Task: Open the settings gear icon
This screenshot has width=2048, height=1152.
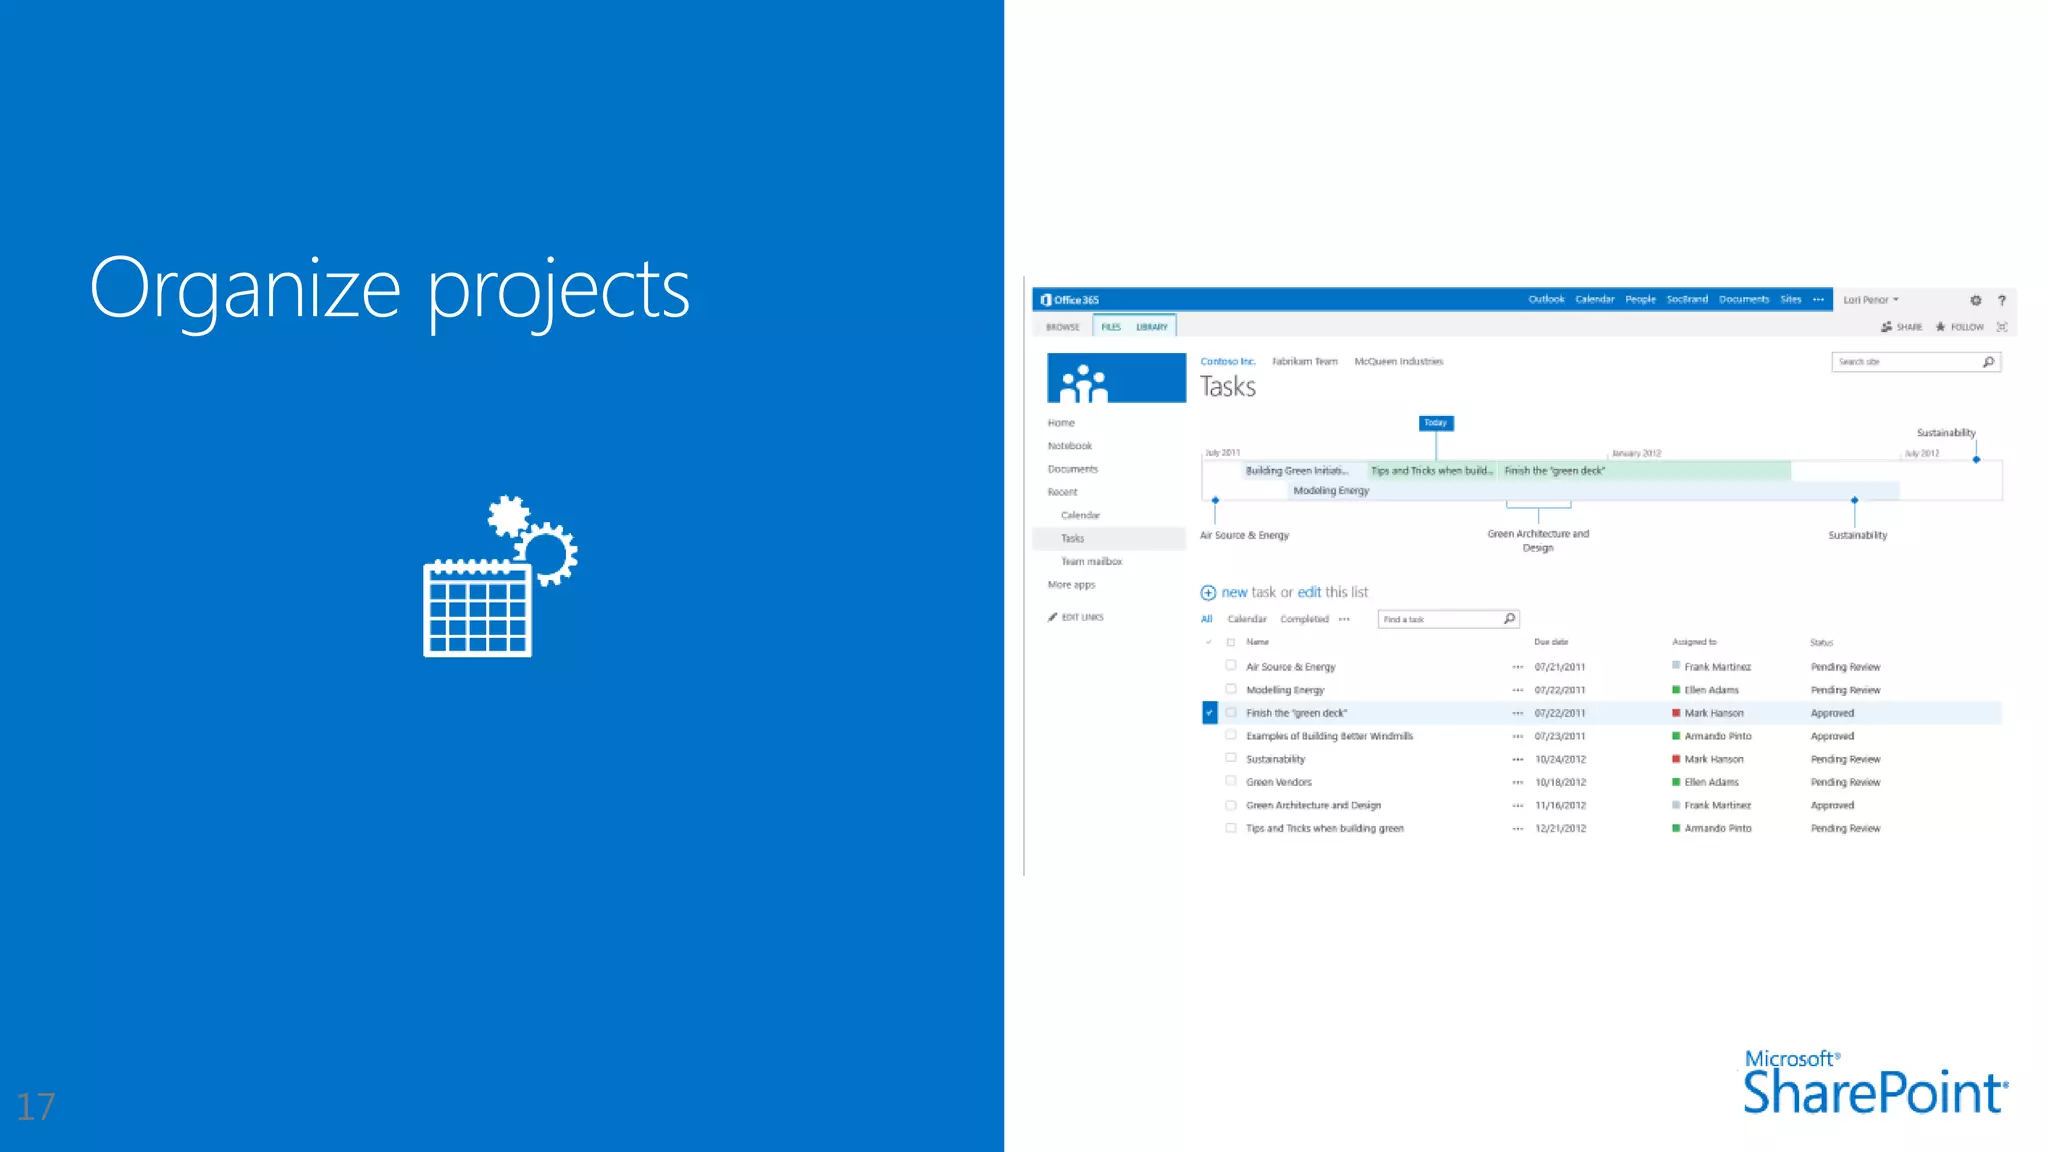Action: tap(1975, 300)
